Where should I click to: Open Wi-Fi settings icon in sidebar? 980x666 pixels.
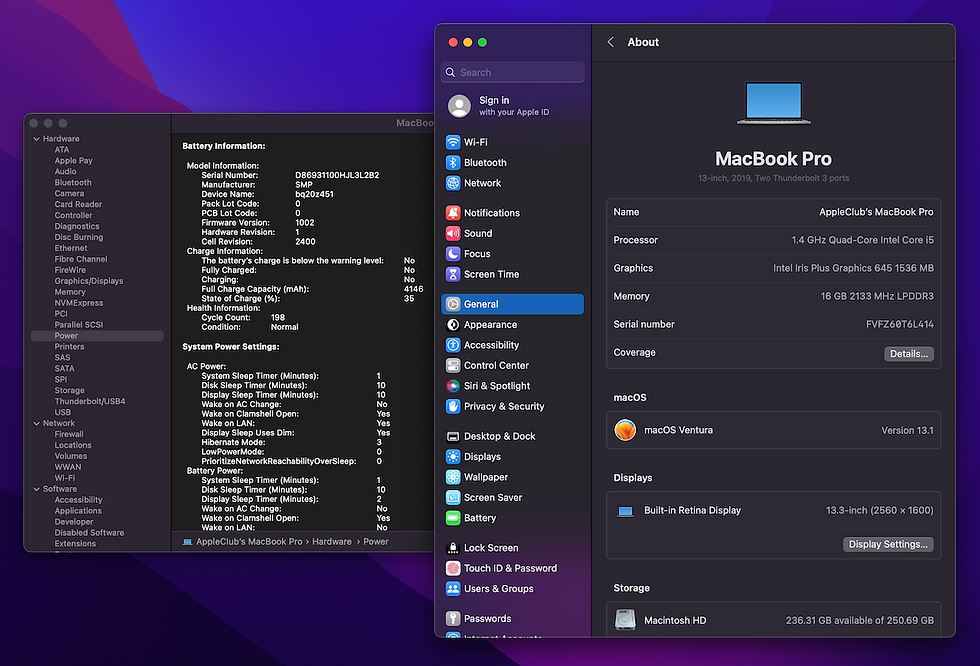(x=453, y=142)
